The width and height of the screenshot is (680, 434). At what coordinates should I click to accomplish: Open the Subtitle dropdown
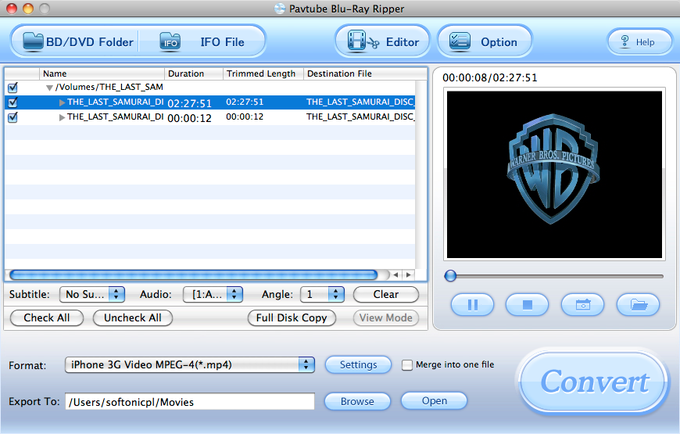pyautogui.click(x=92, y=294)
